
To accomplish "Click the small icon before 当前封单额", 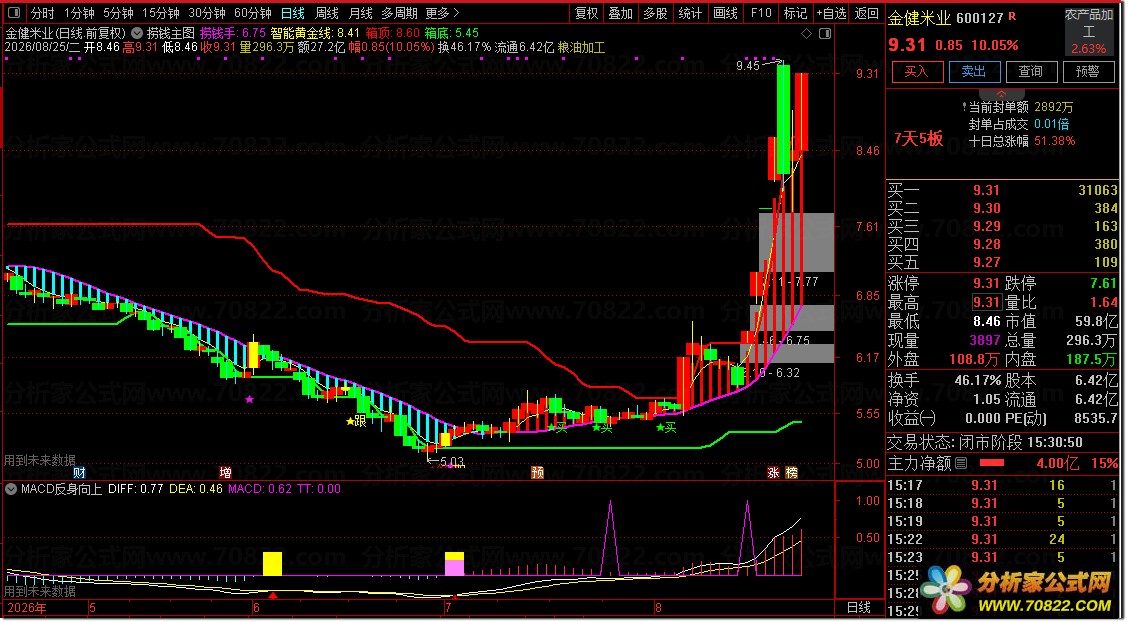I will tap(964, 106).
